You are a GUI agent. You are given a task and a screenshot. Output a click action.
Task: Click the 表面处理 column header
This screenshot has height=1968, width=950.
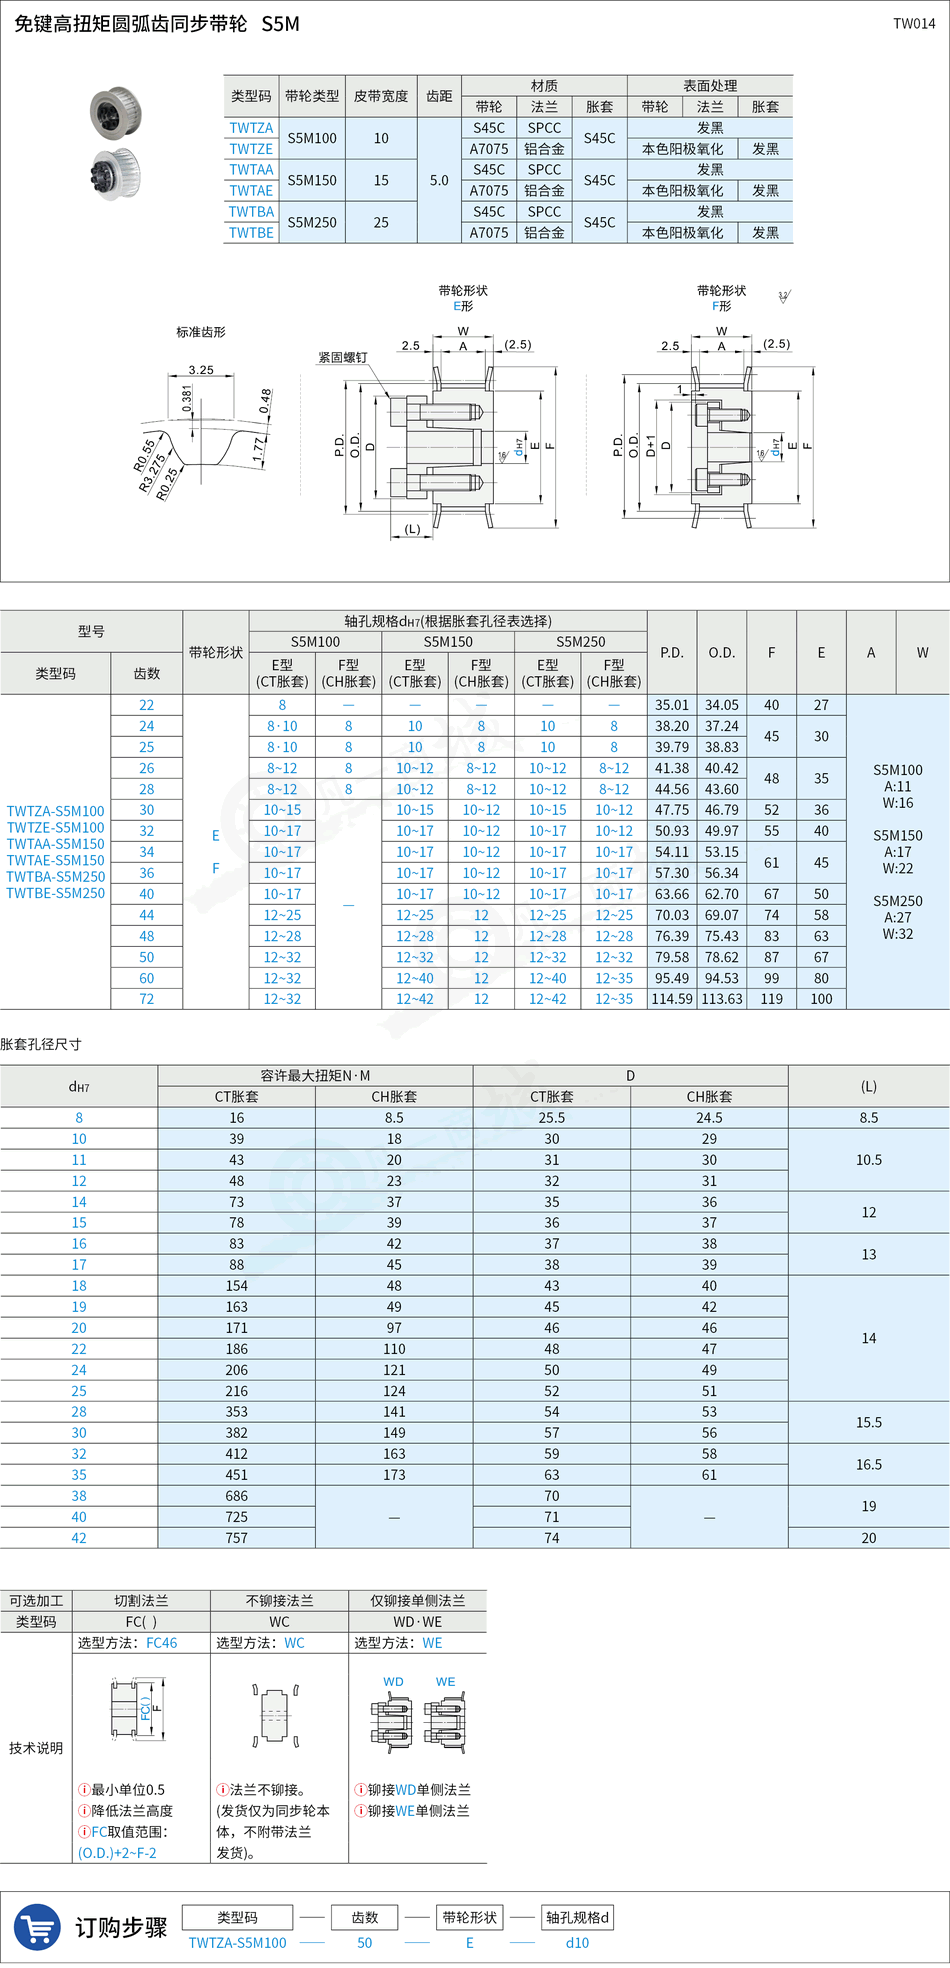[x=710, y=86]
